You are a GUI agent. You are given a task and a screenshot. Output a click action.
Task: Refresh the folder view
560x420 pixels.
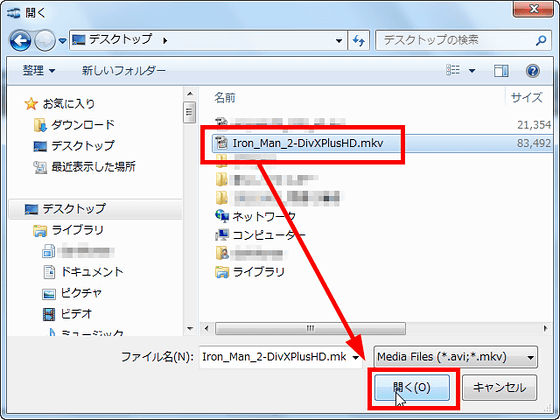[x=359, y=41]
